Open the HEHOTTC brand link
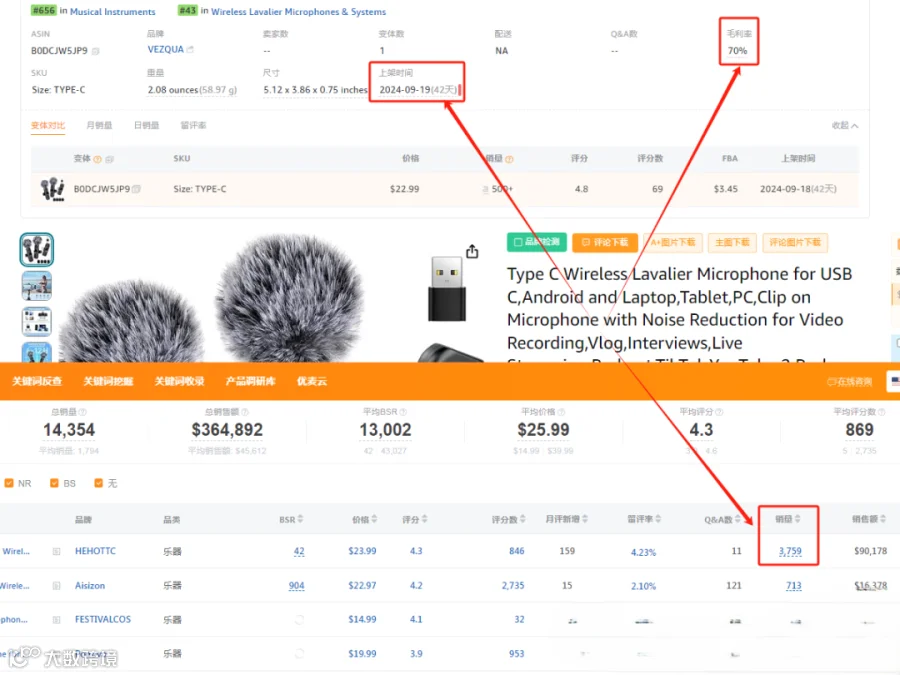 click(95, 551)
